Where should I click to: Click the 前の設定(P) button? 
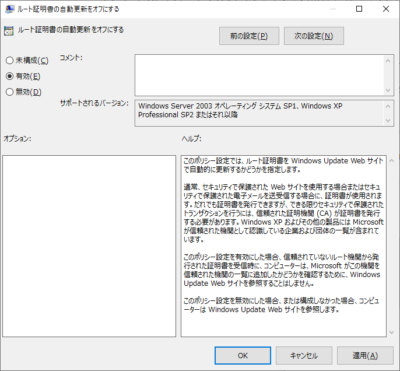click(249, 36)
